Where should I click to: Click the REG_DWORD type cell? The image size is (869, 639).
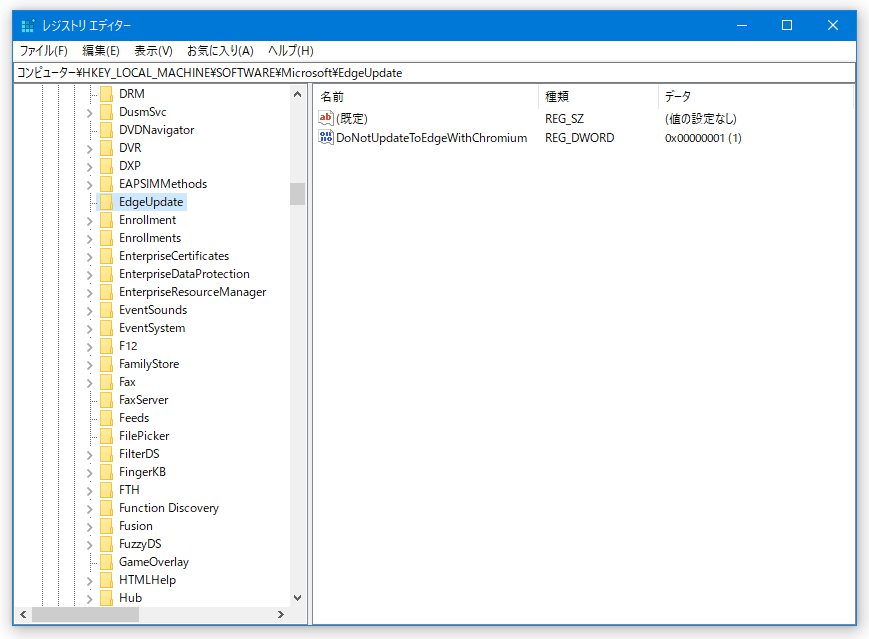(x=579, y=138)
